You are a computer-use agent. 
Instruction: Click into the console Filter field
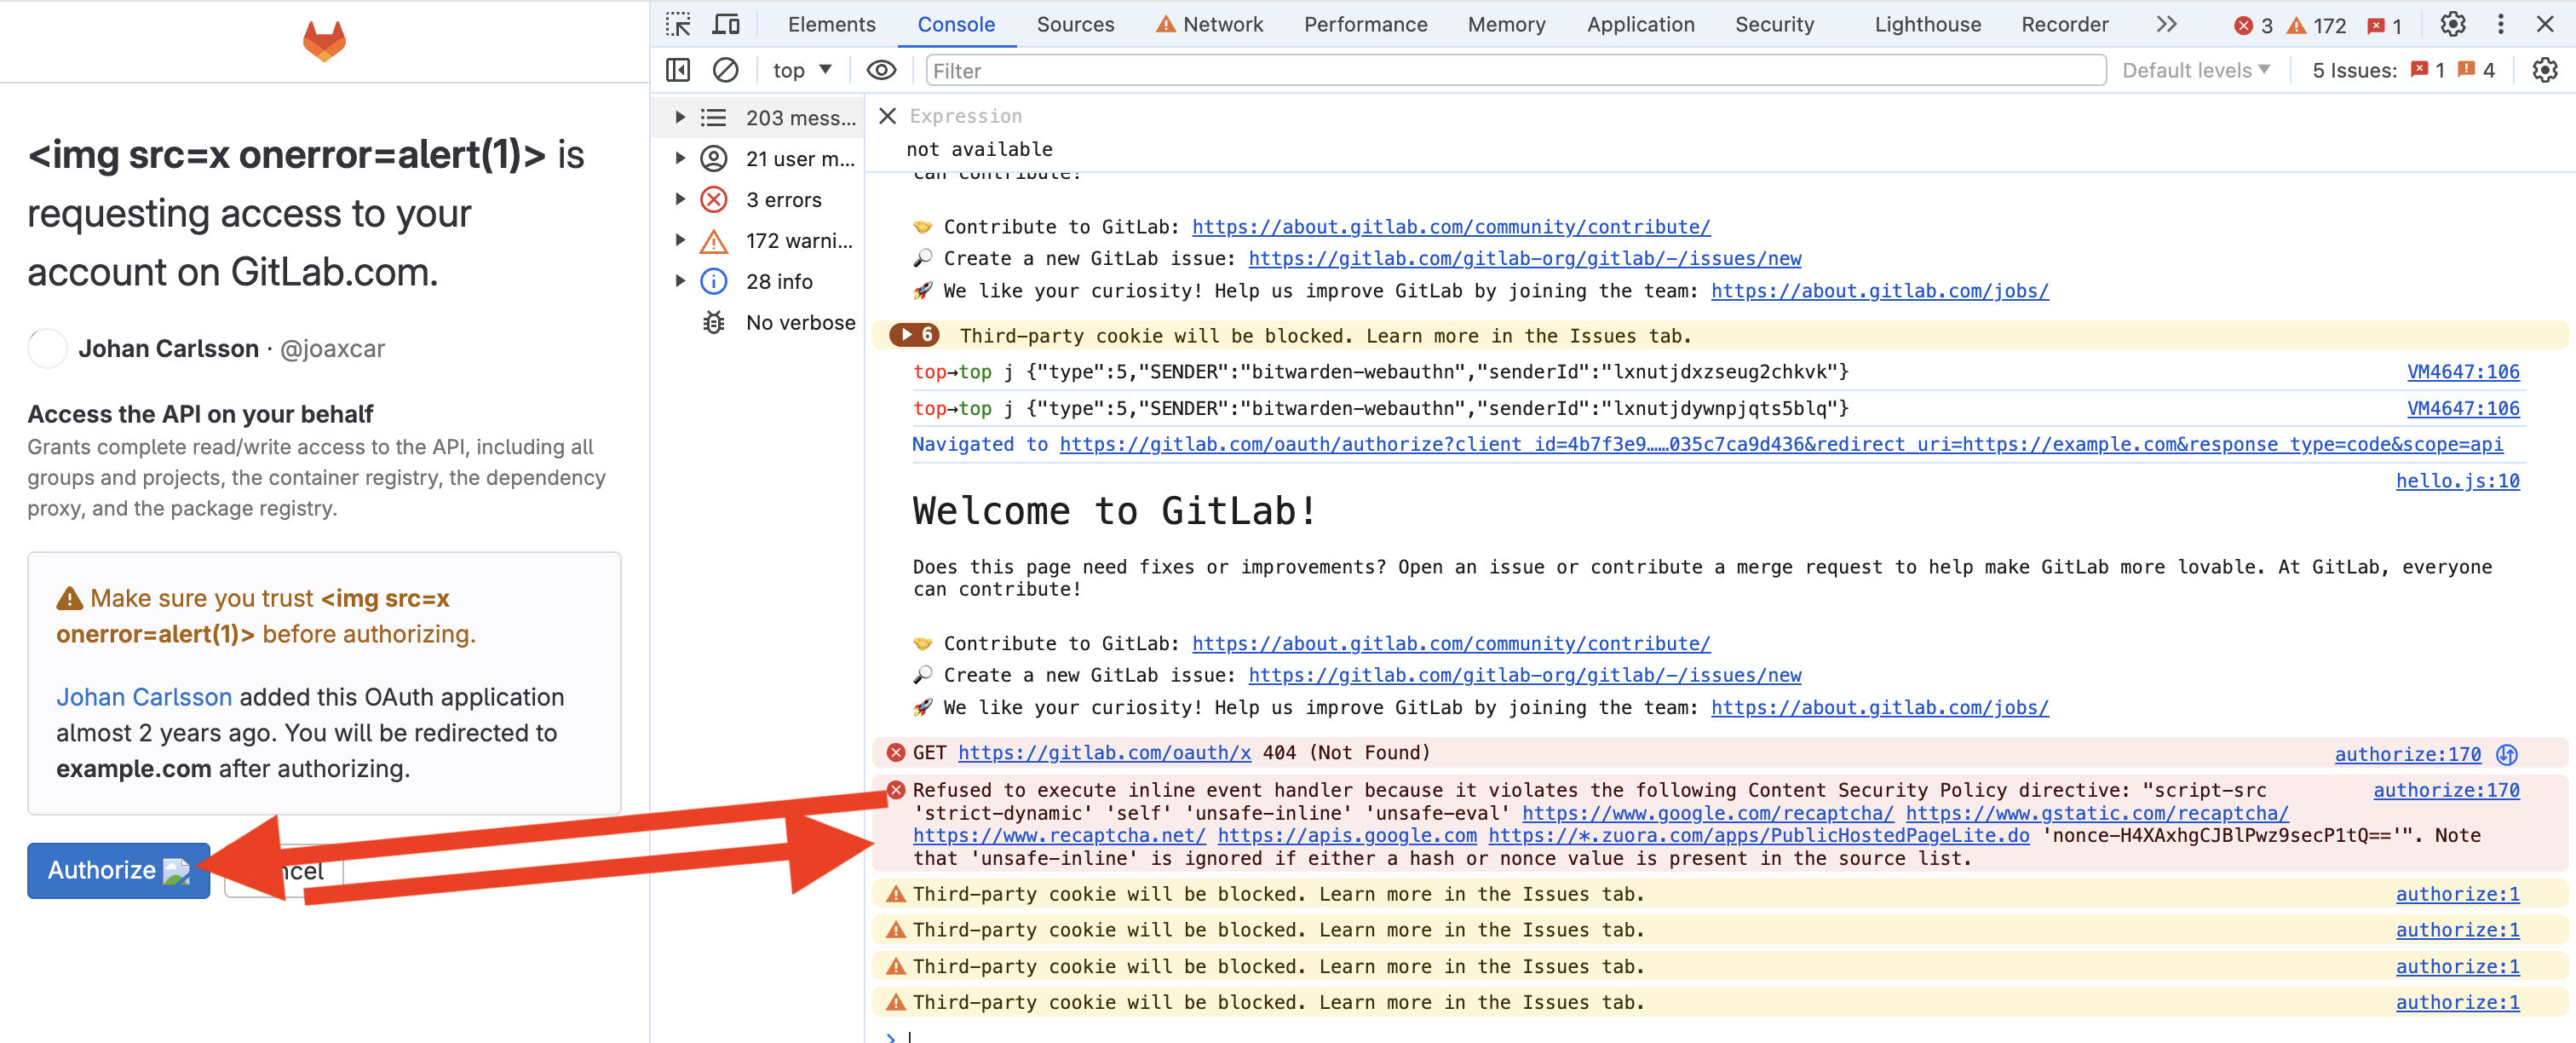(x=1500, y=70)
